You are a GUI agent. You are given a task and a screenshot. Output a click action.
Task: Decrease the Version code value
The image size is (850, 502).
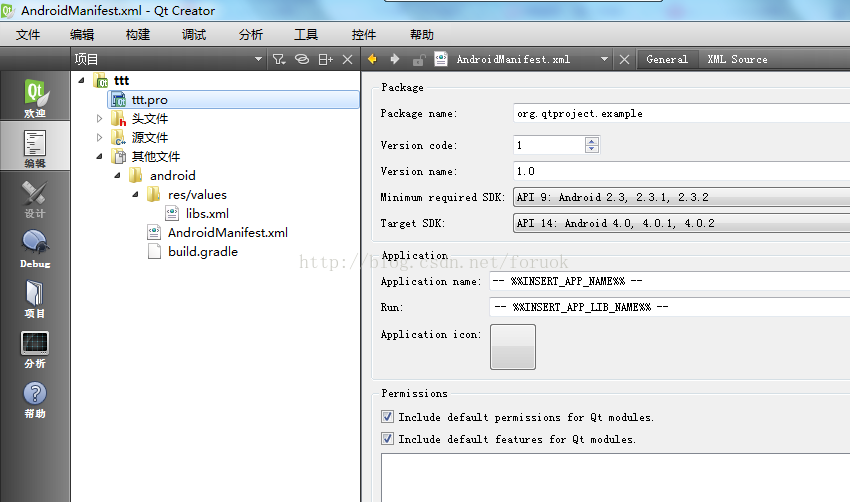pyautogui.click(x=592, y=149)
